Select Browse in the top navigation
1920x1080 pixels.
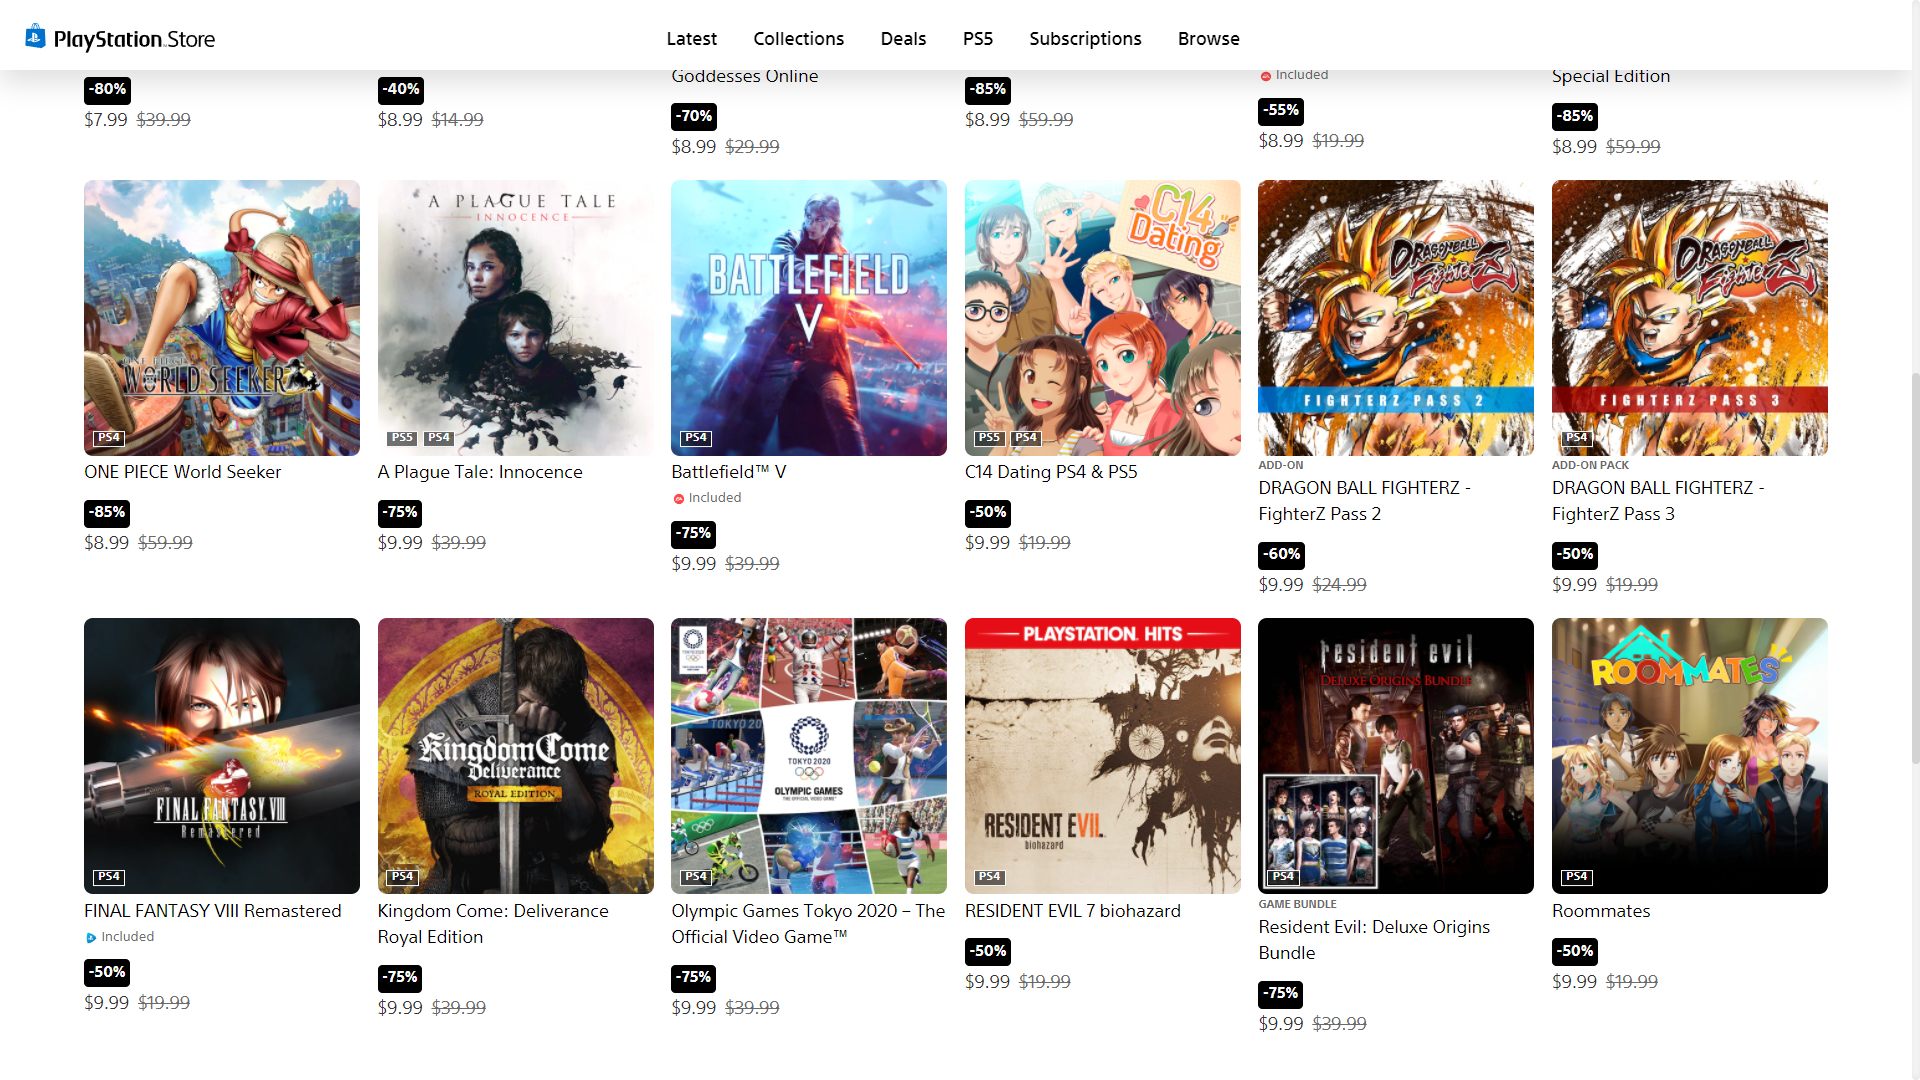(1208, 38)
